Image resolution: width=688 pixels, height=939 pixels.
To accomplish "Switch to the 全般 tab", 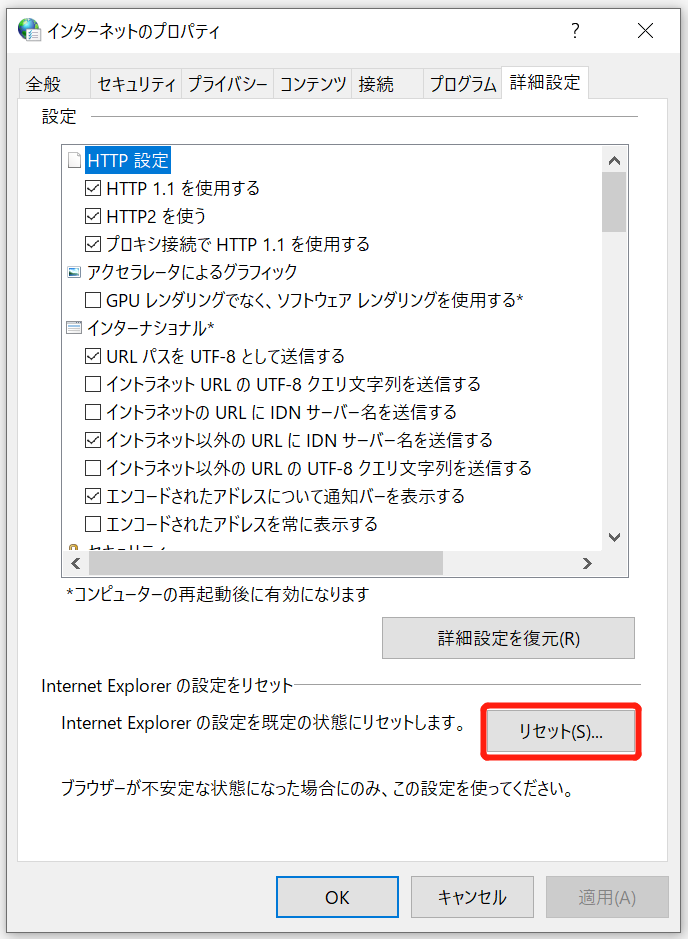I will 54,84.
